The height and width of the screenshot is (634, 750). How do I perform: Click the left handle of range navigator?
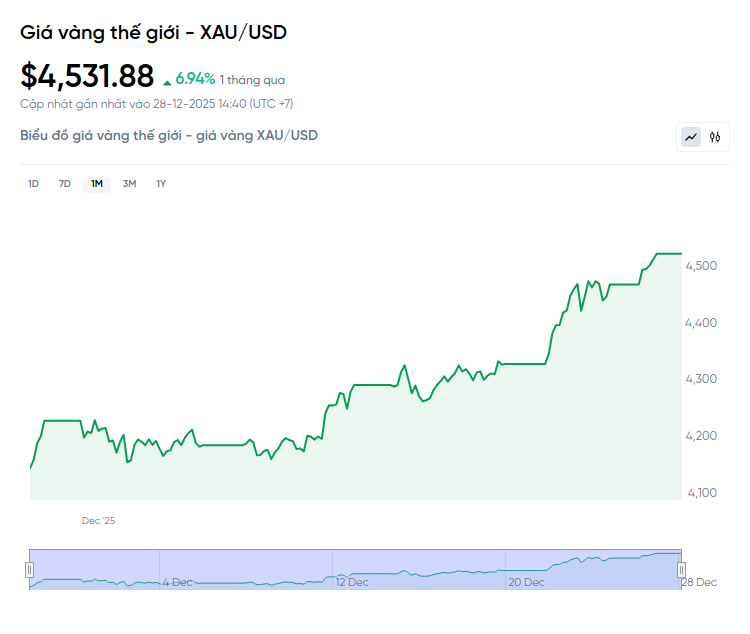(x=29, y=569)
